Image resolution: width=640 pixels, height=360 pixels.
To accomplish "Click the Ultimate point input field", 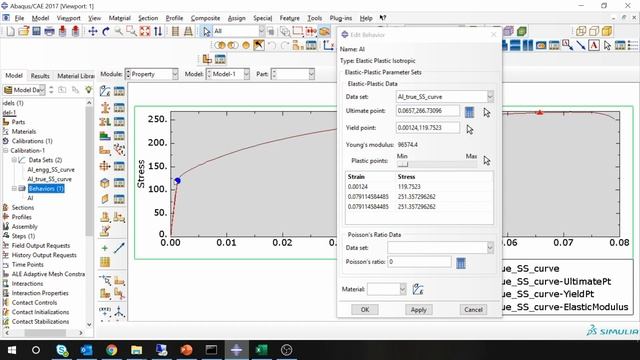I will point(428,111).
